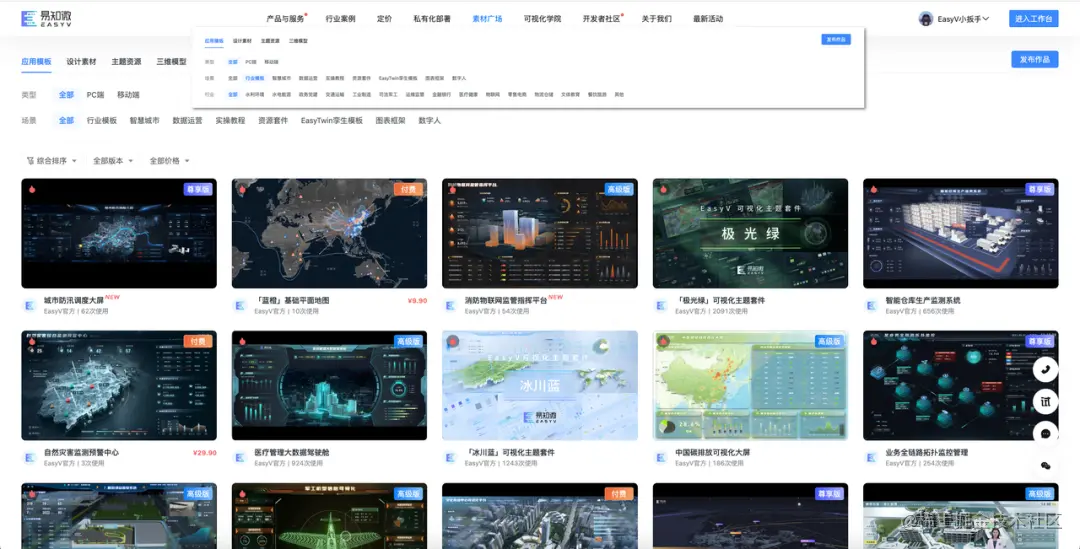Click the author icon beside 城市防汛调度大屏
1080x549 pixels.
(x=30, y=305)
